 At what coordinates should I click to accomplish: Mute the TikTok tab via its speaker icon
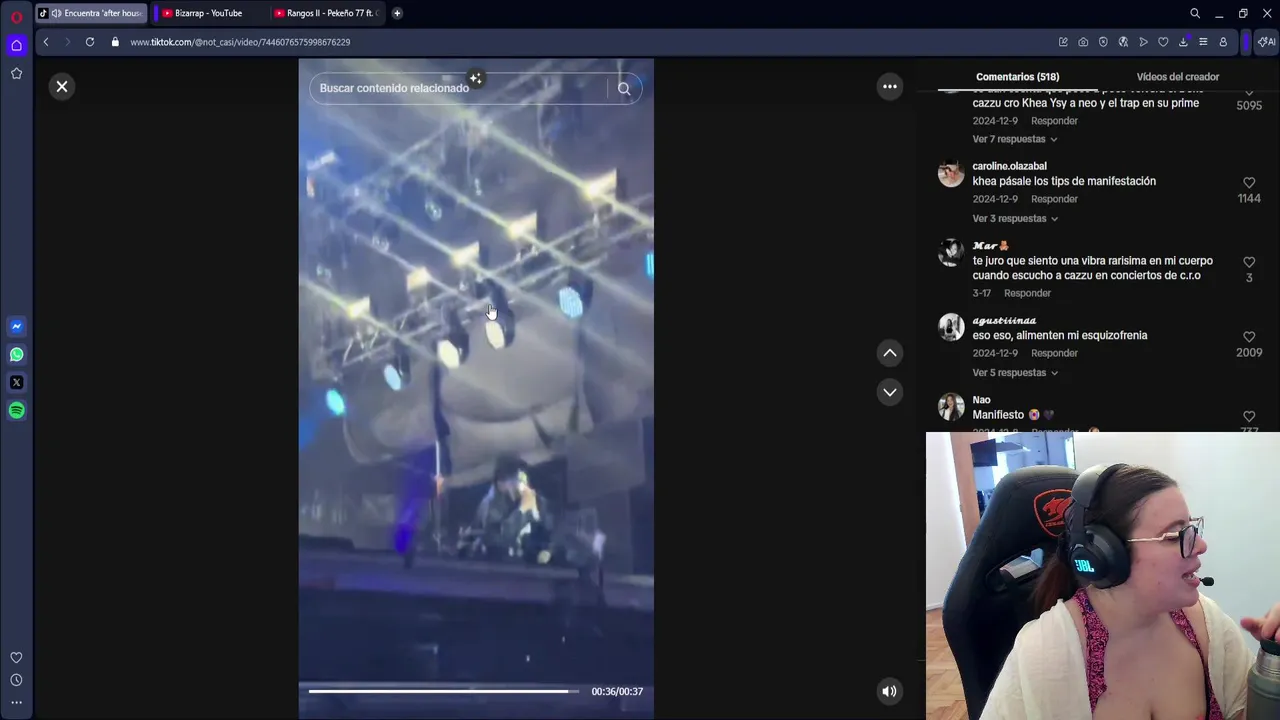[x=56, y=13]
